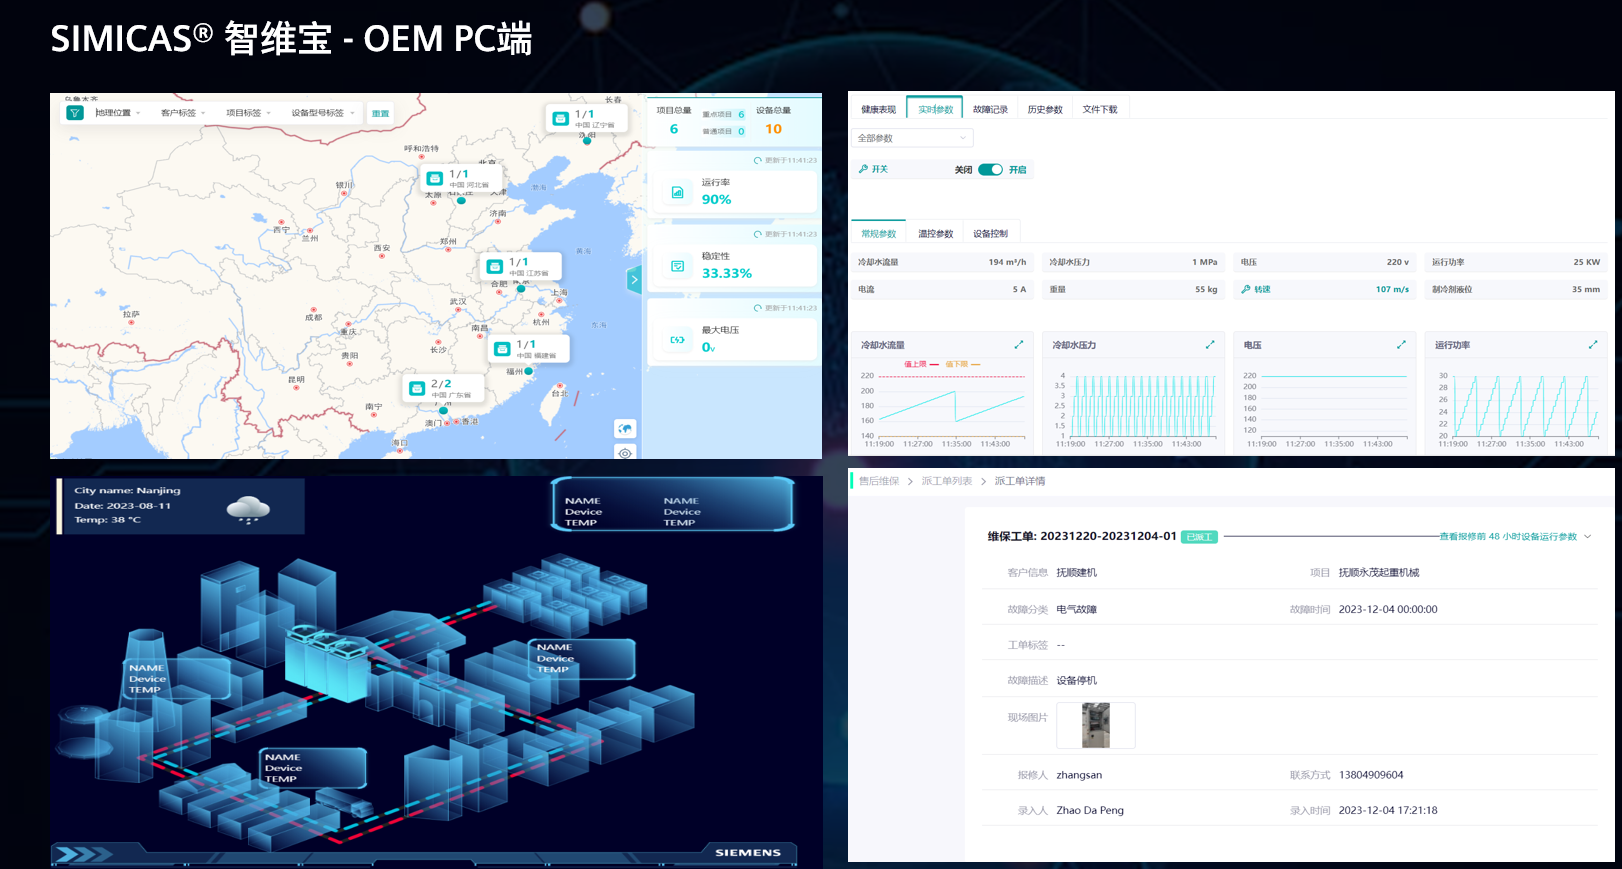Click the key icon beside 转速
1622x869 pixels.
point(1245,289)
